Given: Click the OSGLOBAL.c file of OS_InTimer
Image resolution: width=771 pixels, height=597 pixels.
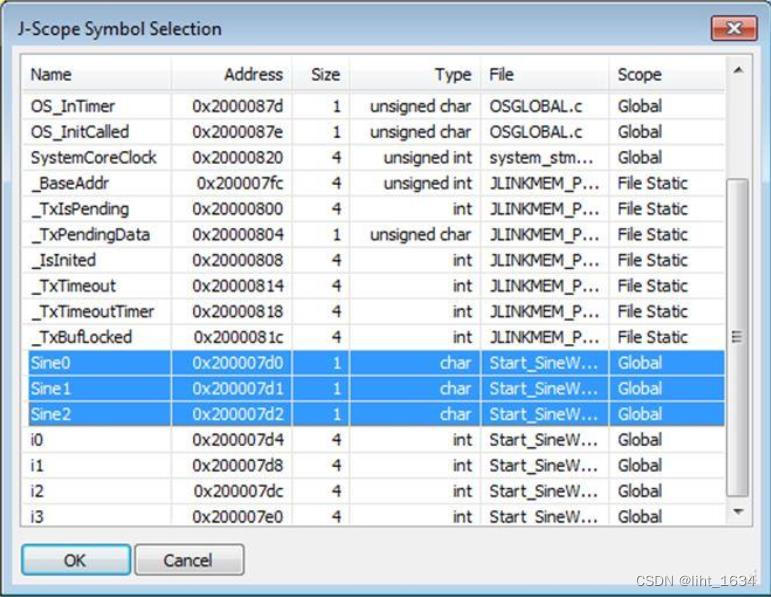Looking at the screenshot, I should coord(535,106).
